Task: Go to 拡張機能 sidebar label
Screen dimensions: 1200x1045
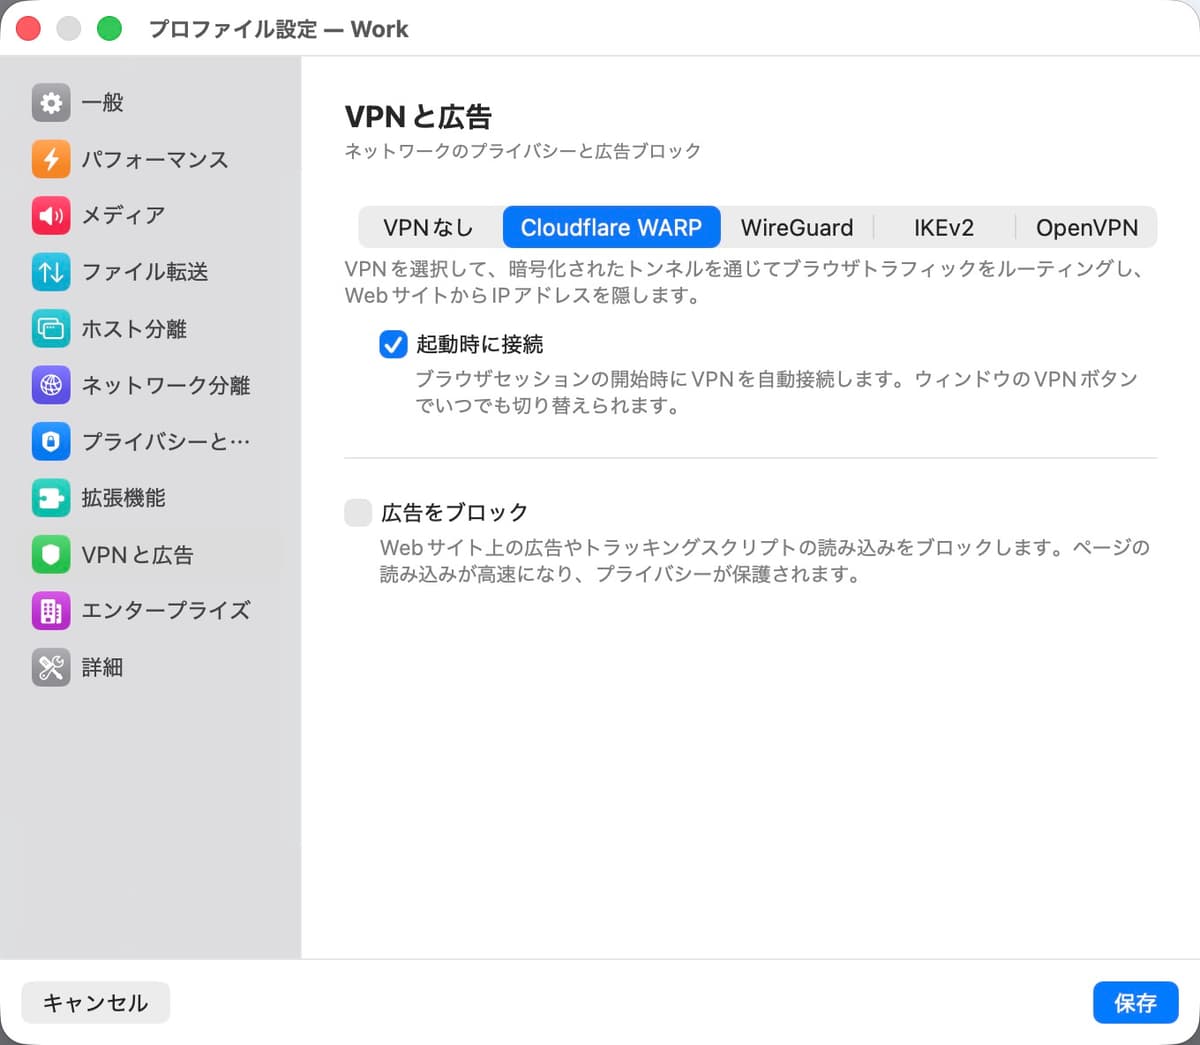Action: [123, 498]
